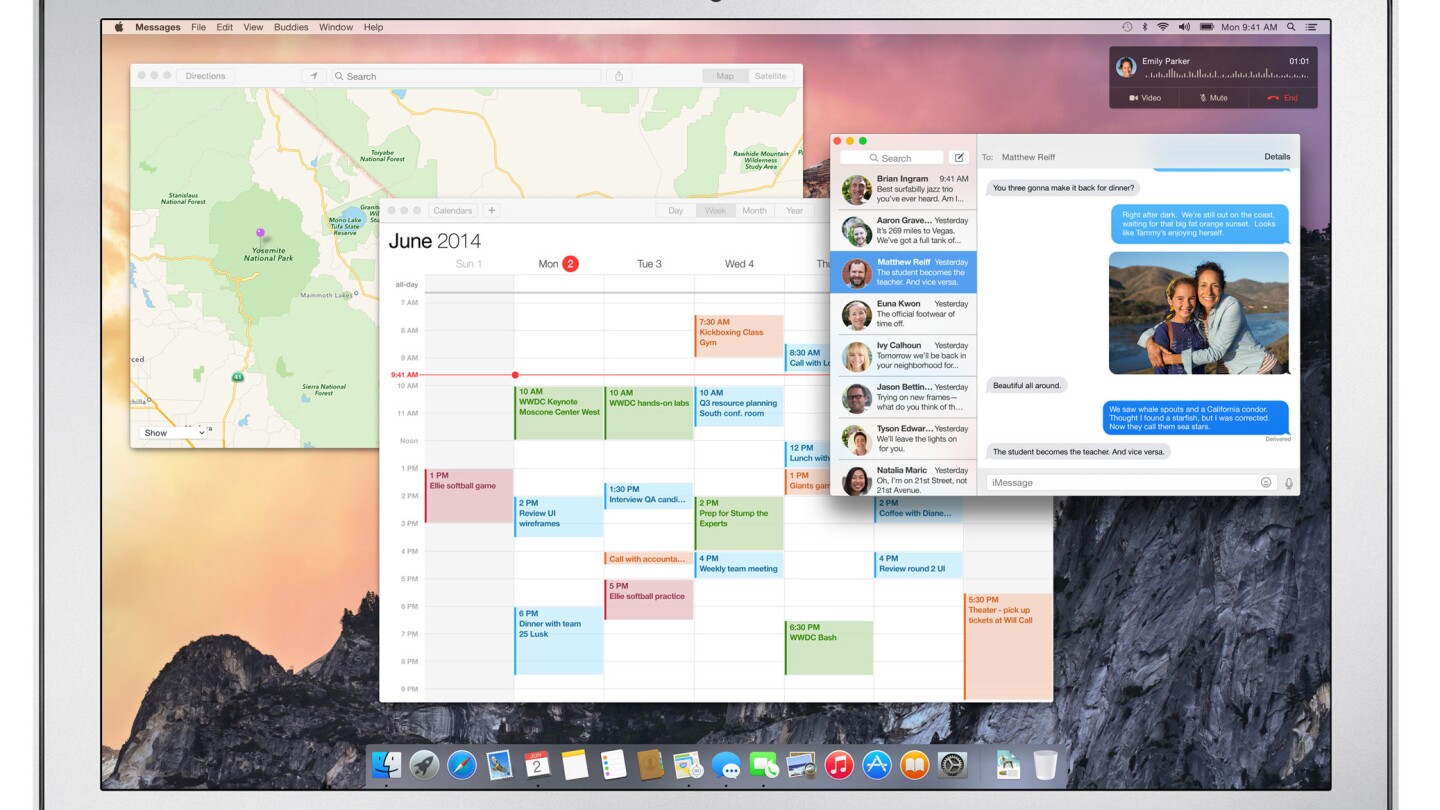Viewport: 1440px width, 810px height.
Task: Switch Maps to Satellite view
Action: click(x=770, y=76)
